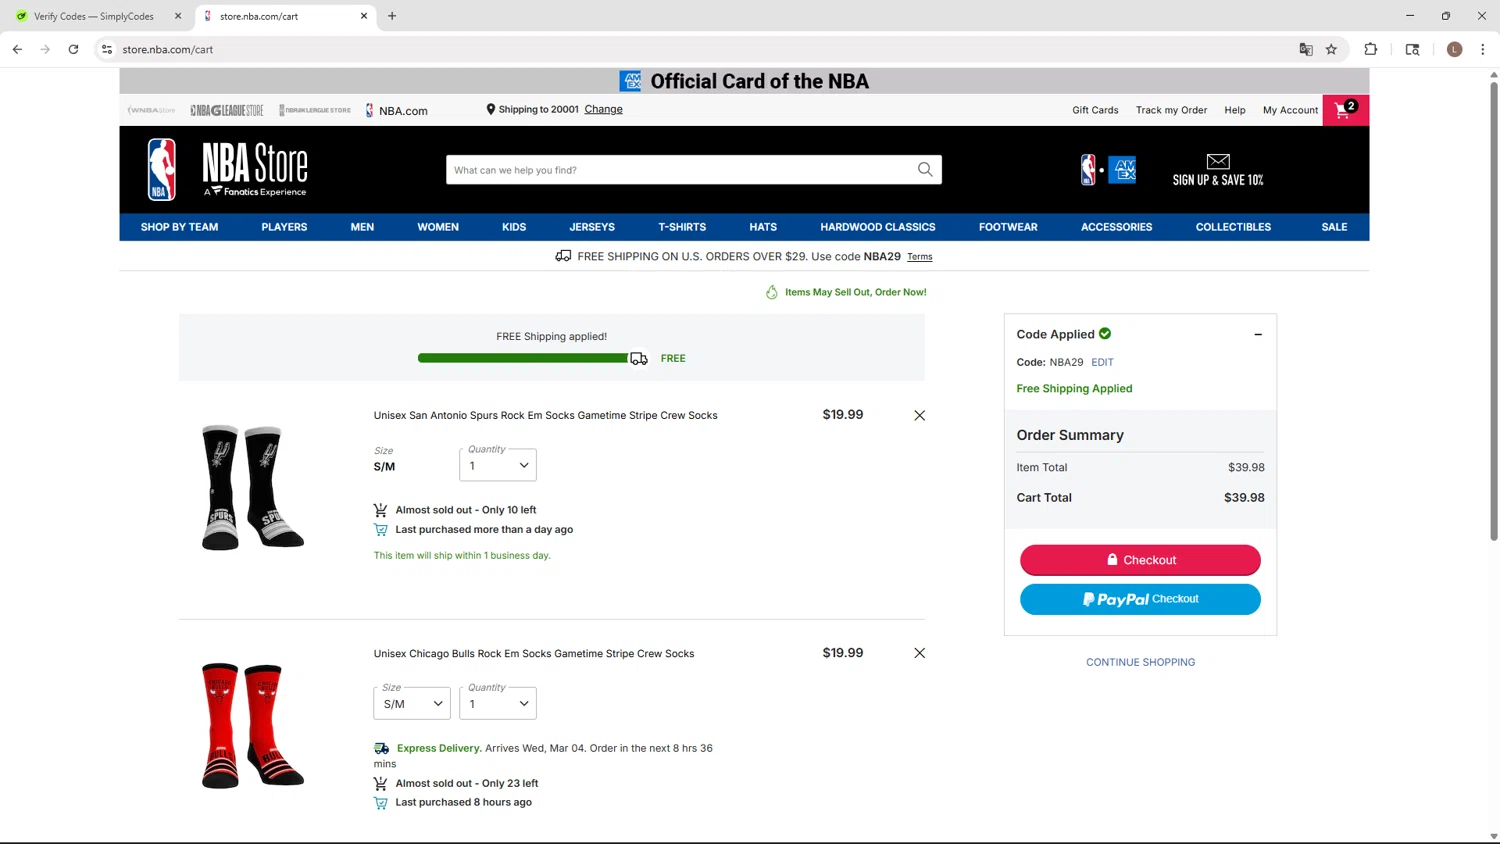
Task: Click the What can we help you find search field
Action: tap(680, 170)
